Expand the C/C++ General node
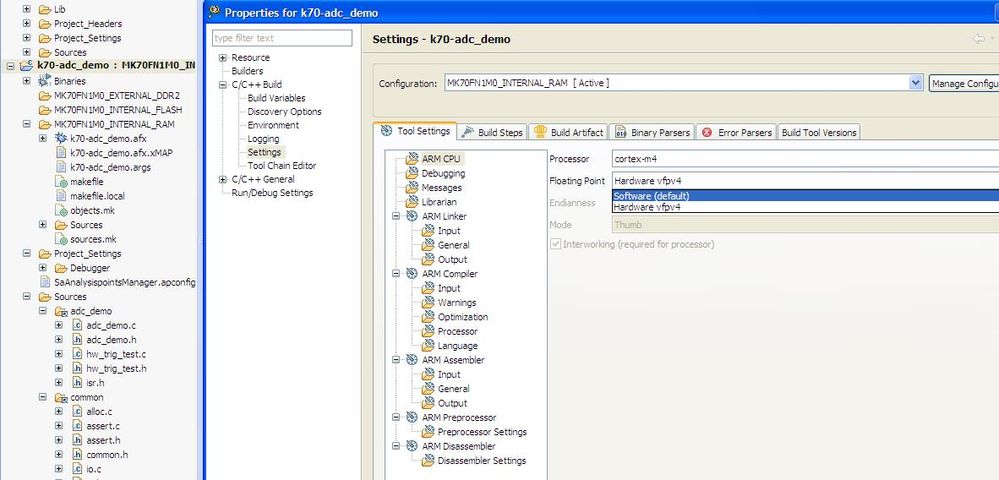 point(223,179)
